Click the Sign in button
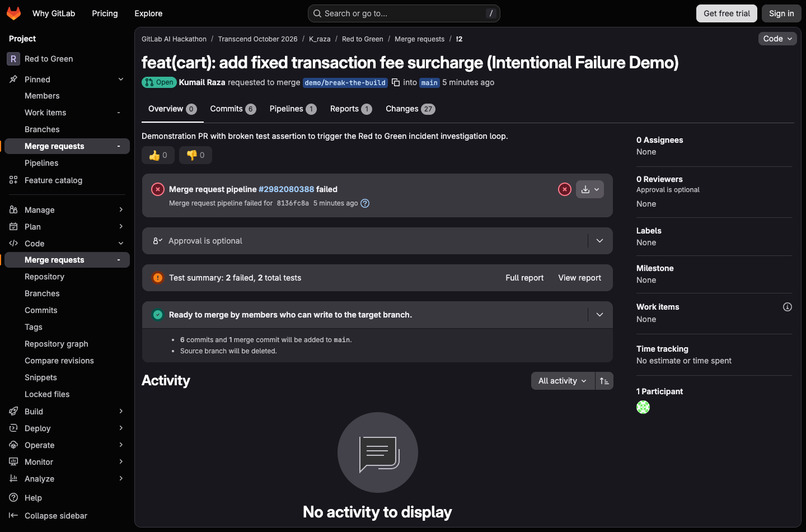The width and height of the screenshot is (806, 532). pyautogui.click(x=781, y=13)
